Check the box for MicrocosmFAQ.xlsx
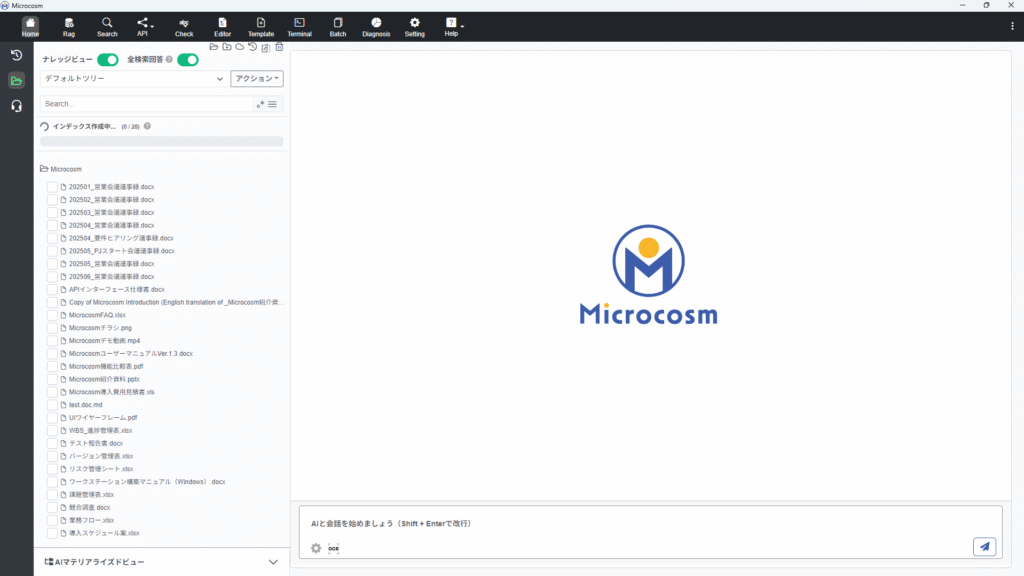 tap(52, 315)
